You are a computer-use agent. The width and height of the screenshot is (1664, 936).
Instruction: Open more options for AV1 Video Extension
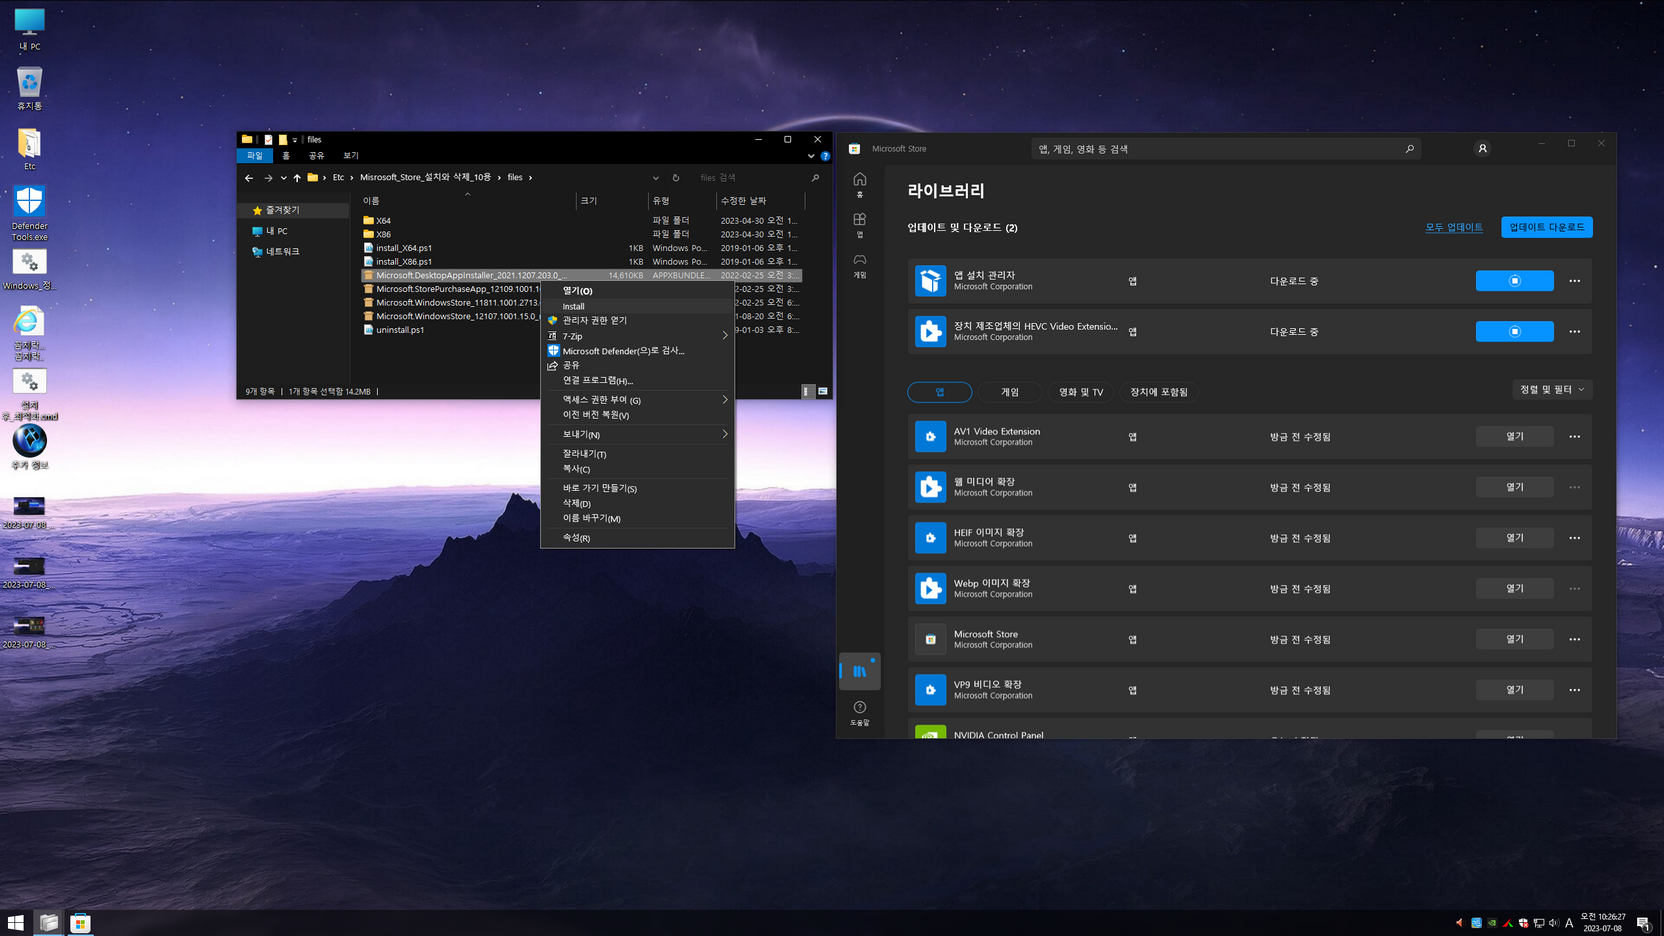point(1574,436)
